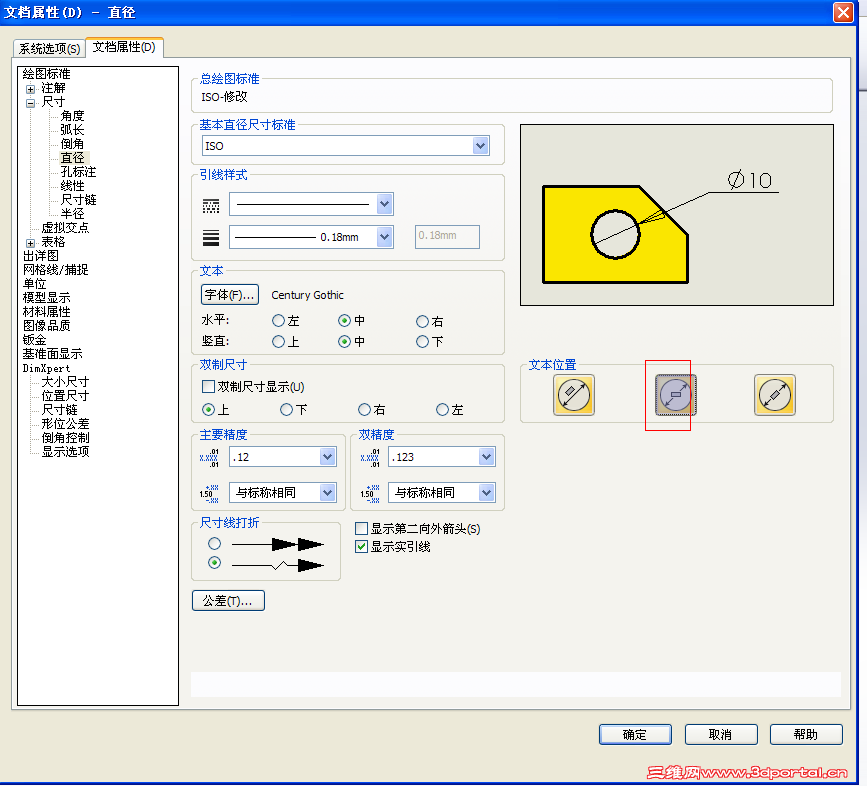Select the first 文本位置 broken leader icon
The width and height of the screenshot is (867, 786).
(574, 395)
